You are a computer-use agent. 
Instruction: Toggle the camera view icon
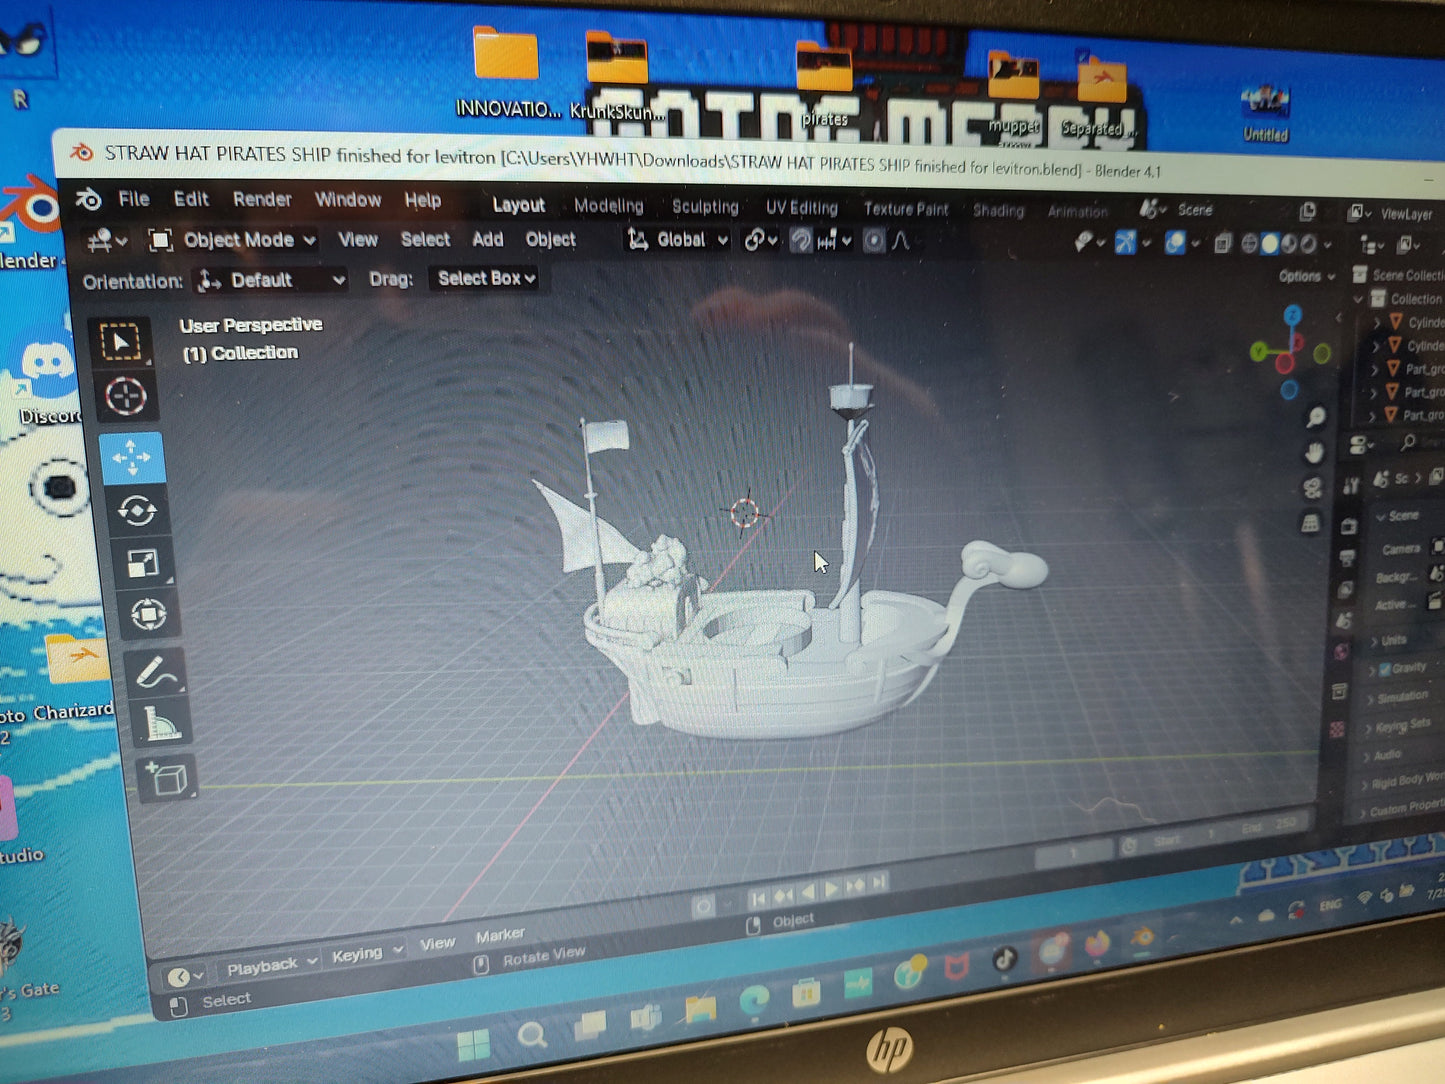1312,488
